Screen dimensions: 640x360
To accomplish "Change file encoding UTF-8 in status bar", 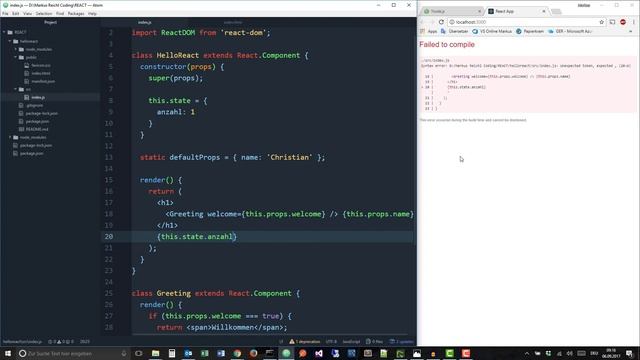I will click(331, 342).
